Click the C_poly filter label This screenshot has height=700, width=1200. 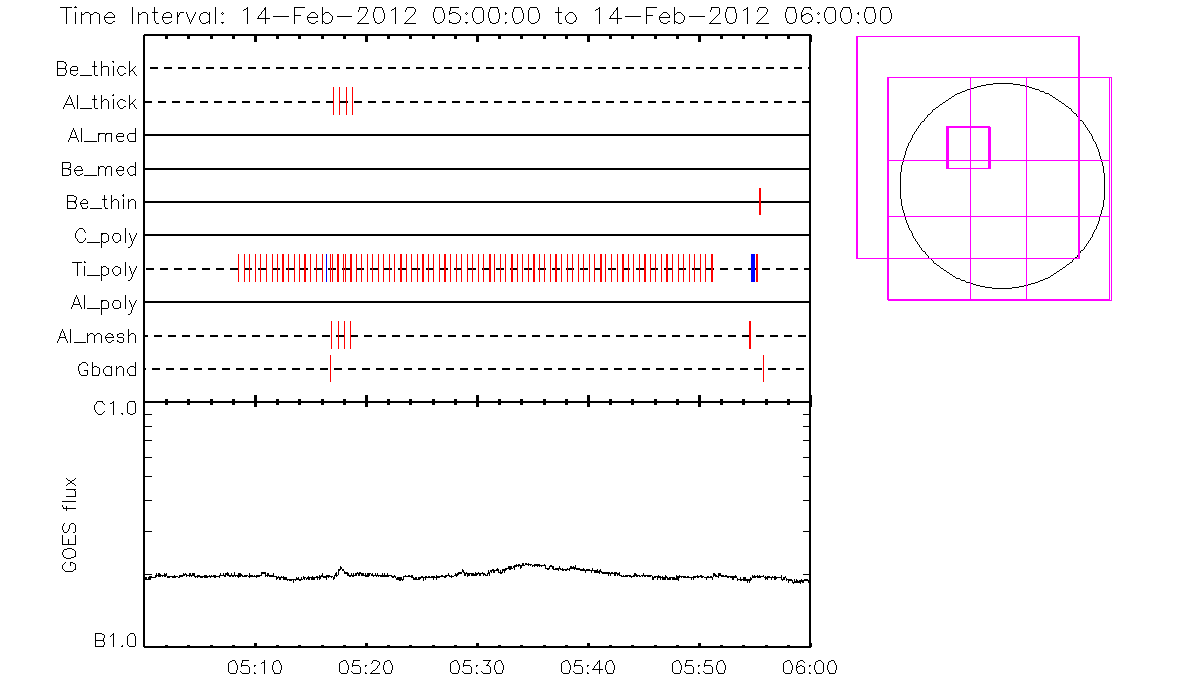(105, 236)
